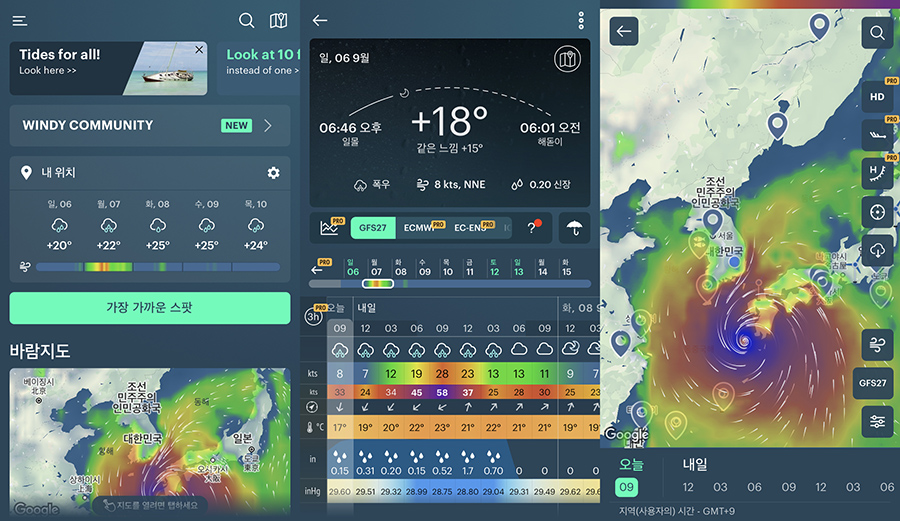
Task: Close the Tides for all banner
Action: tap(199, 50)
